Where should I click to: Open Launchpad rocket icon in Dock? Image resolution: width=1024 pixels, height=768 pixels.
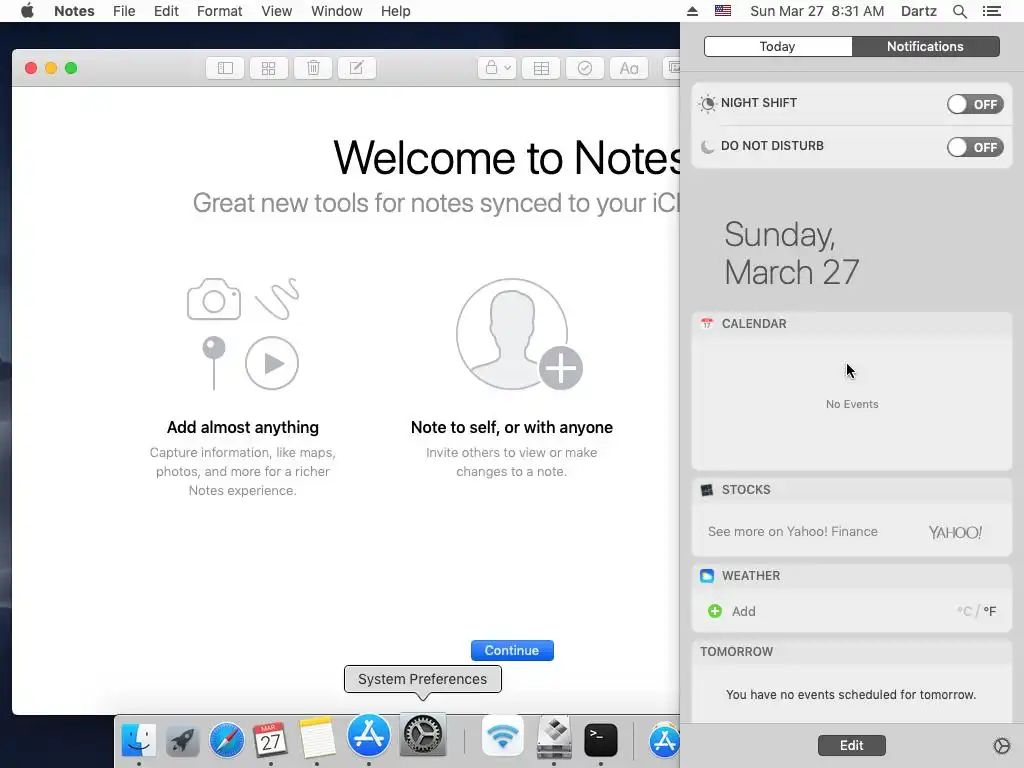pyautogui.click(x=182, y=741)
